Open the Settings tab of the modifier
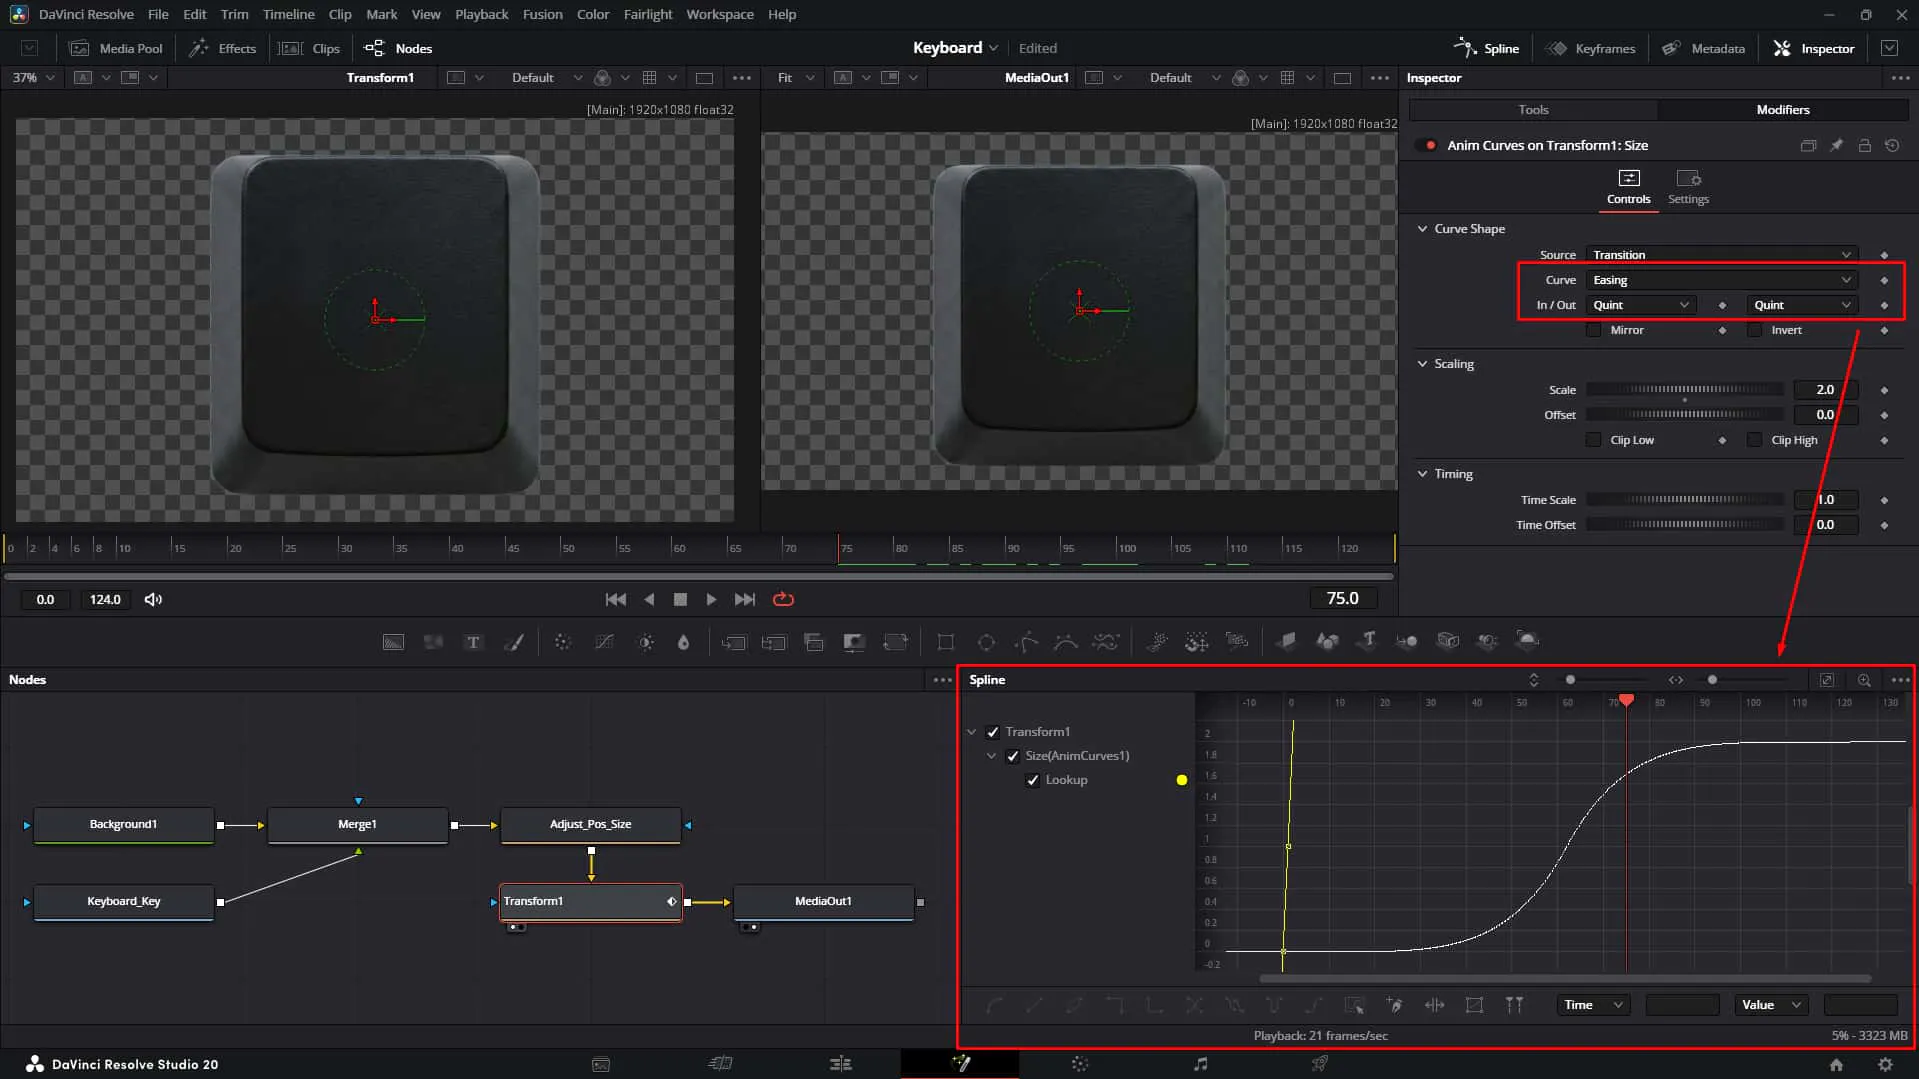 (1688, 187)
